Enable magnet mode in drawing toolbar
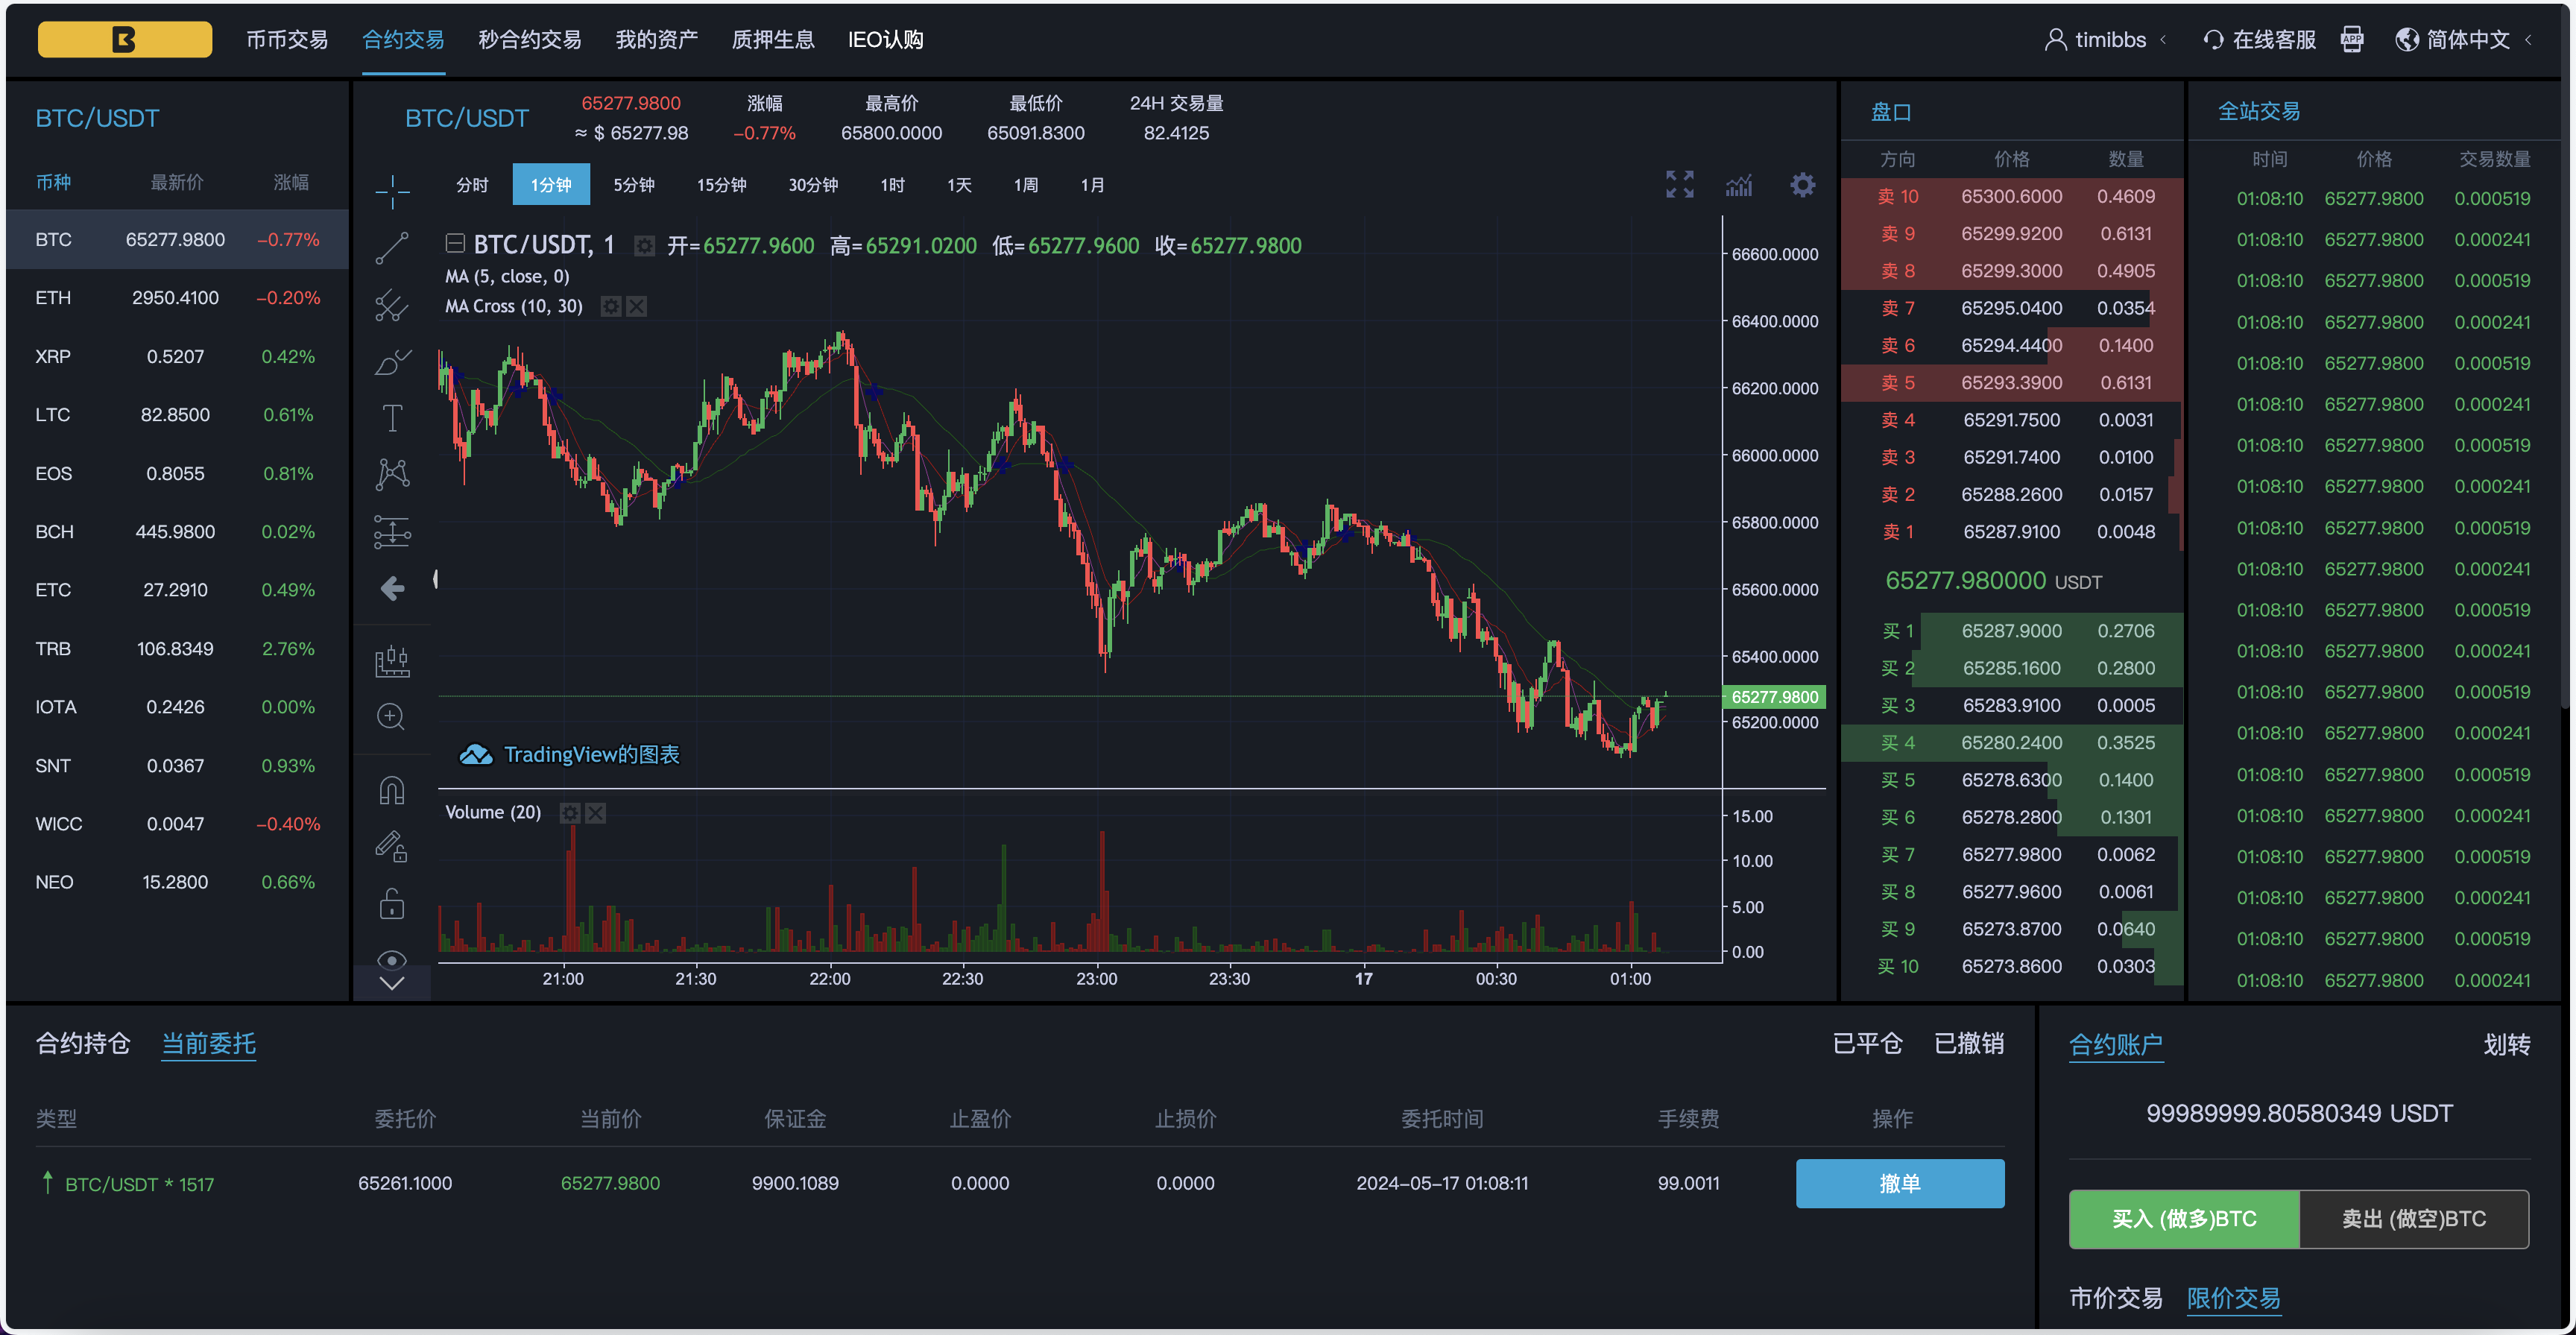 pos(392,789)
